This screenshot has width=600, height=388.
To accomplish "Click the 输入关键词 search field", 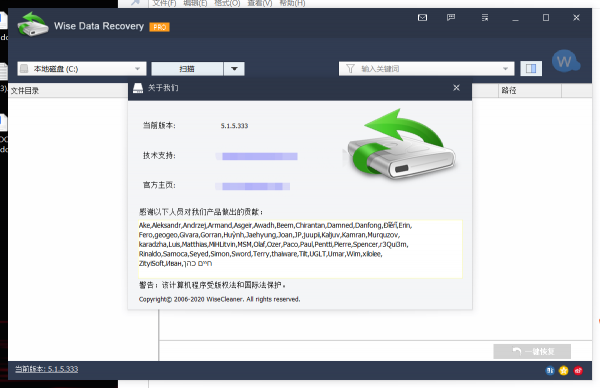I will (426, 69).
